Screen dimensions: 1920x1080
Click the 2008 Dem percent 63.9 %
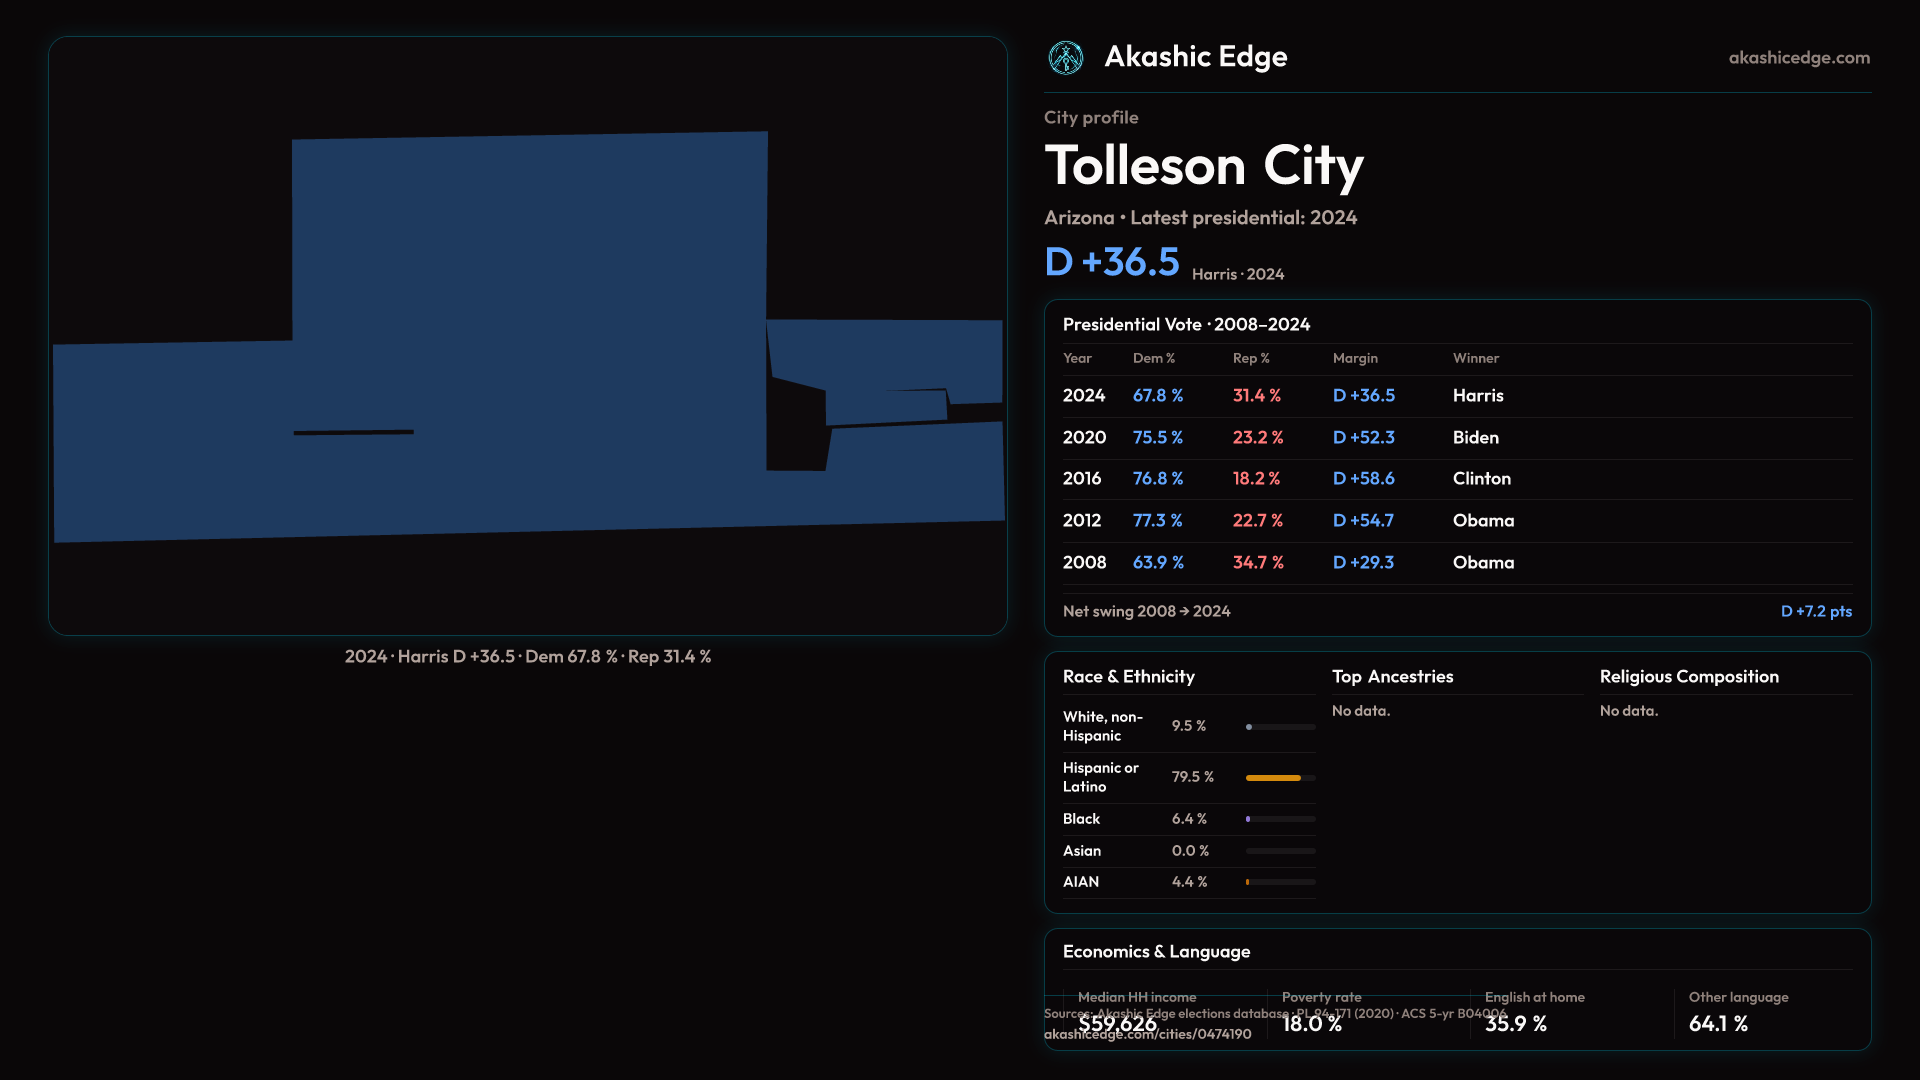(x=1157, y=563)
